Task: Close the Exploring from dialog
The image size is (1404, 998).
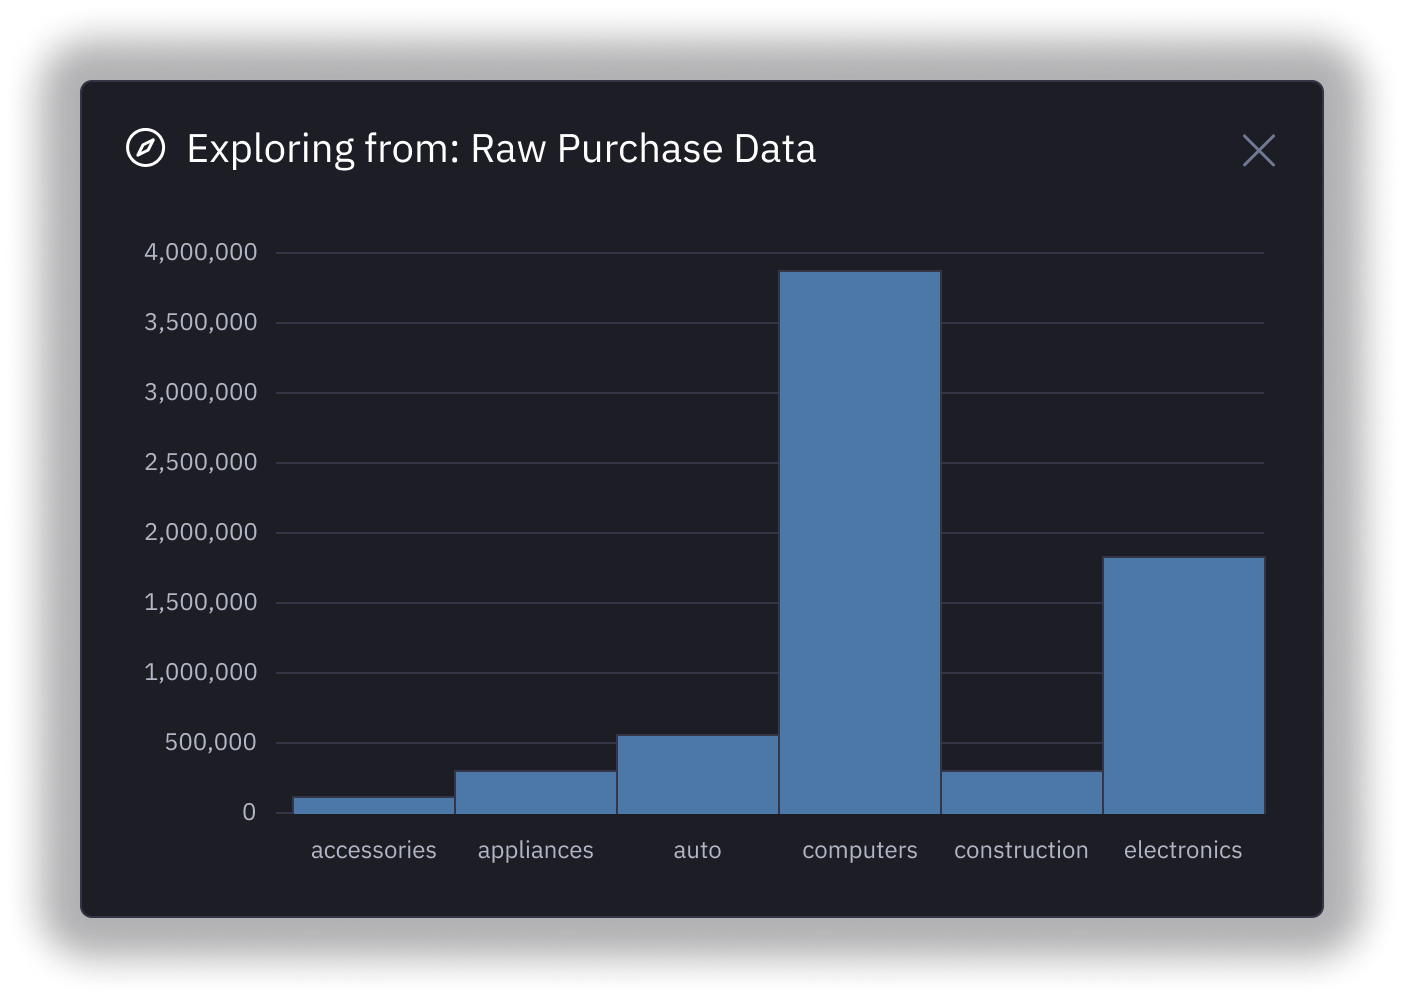Action: tap(1258, 151)
